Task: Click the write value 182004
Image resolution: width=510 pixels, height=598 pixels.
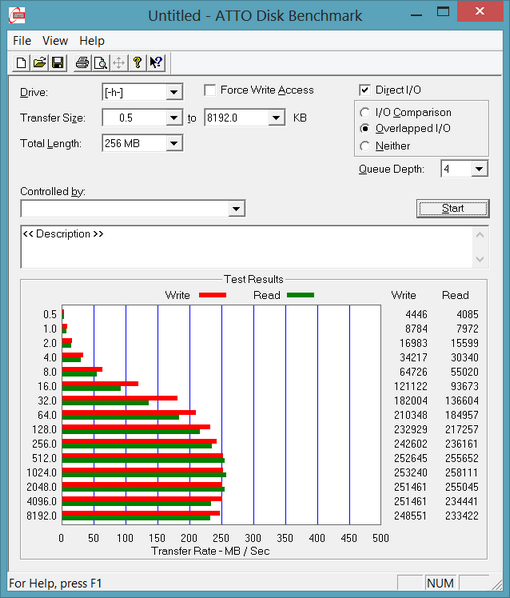Action: click(411, 401)
